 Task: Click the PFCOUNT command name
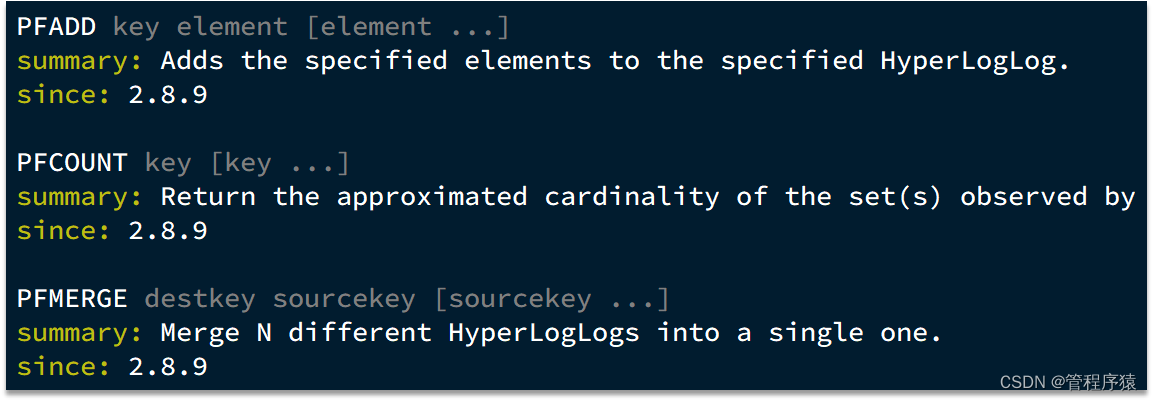72,163
